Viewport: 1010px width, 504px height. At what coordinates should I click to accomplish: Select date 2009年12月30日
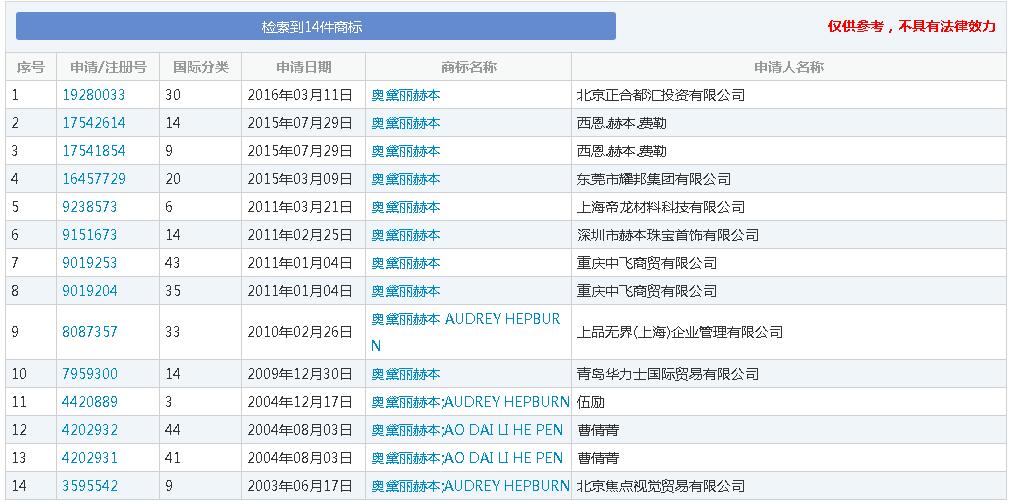300,374
